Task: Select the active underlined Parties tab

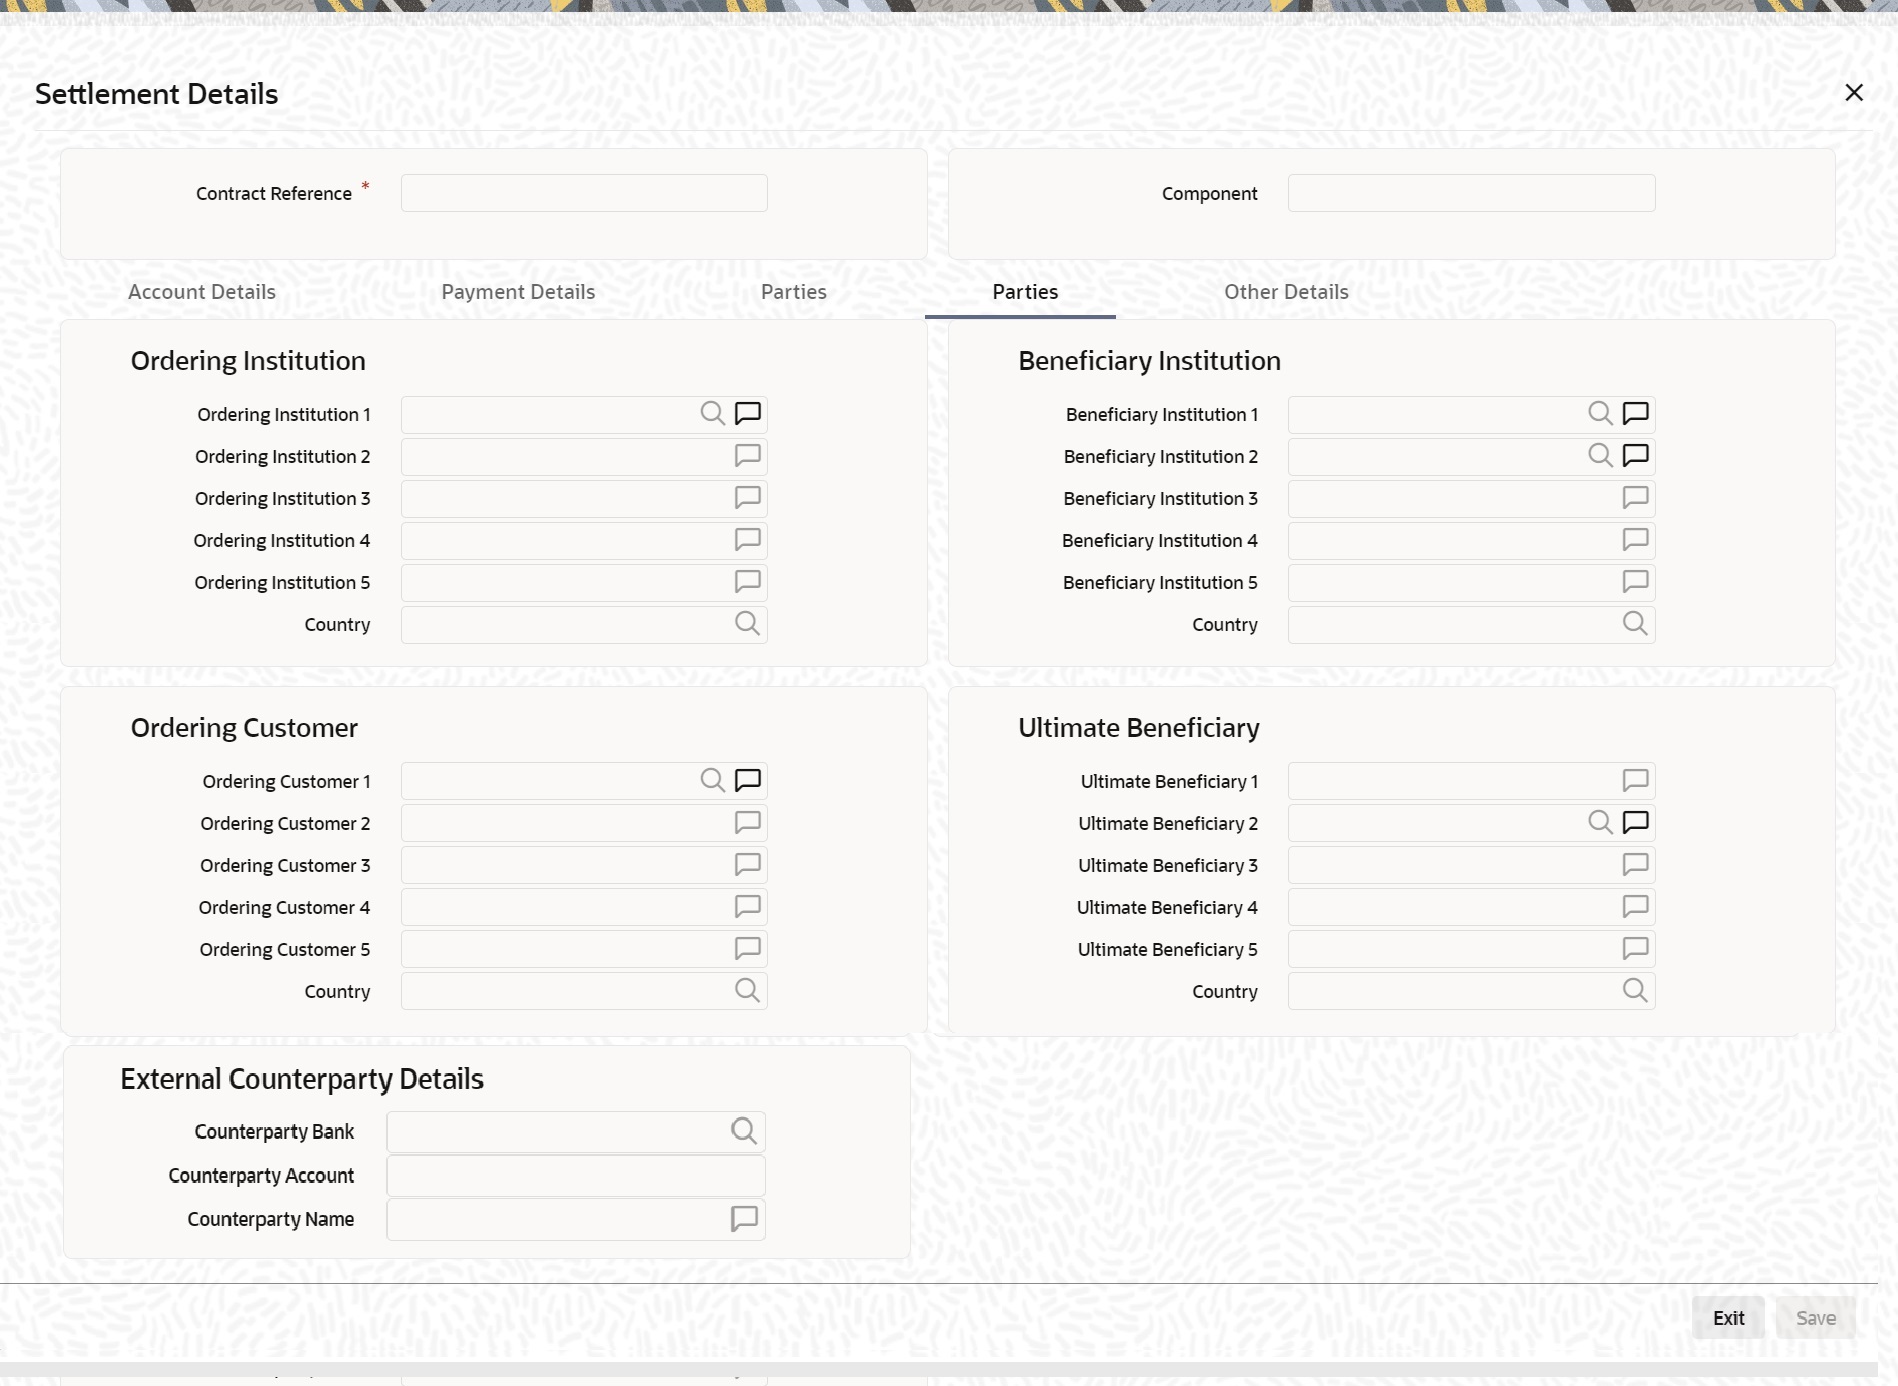Action: (x=1025, y=292)
